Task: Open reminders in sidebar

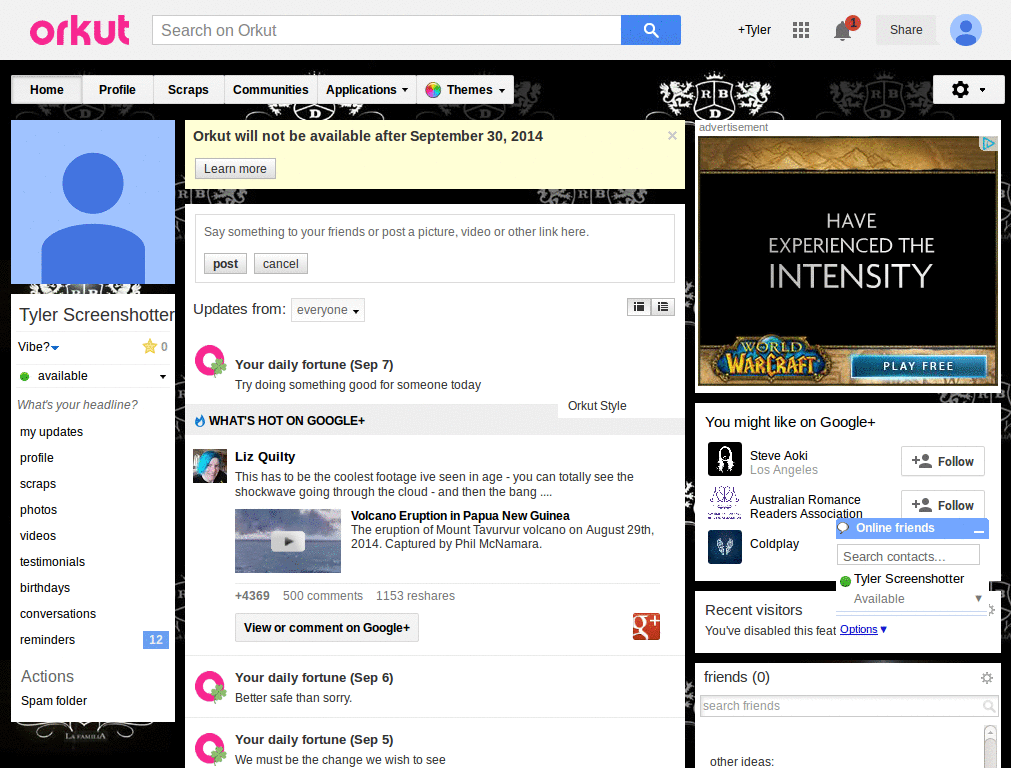Action: [48, 640]
